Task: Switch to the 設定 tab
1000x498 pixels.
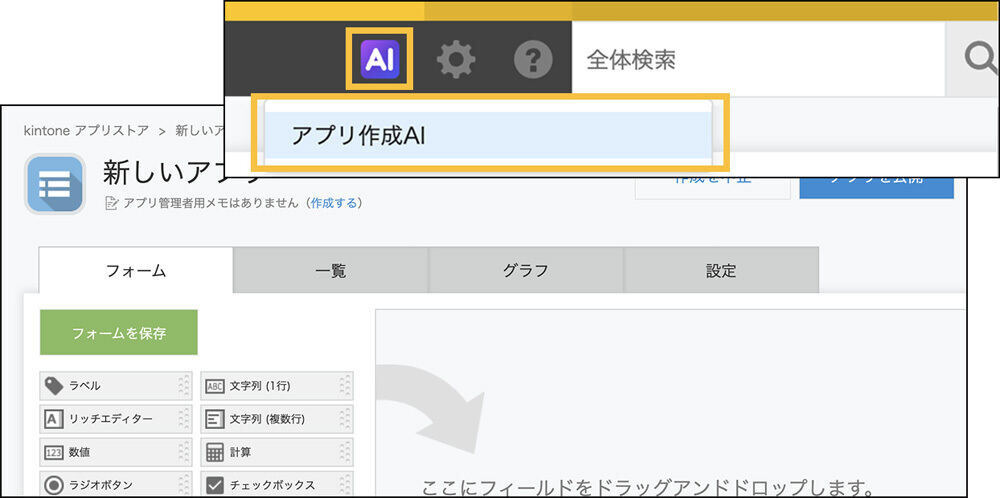Action: tap(721, 270)
